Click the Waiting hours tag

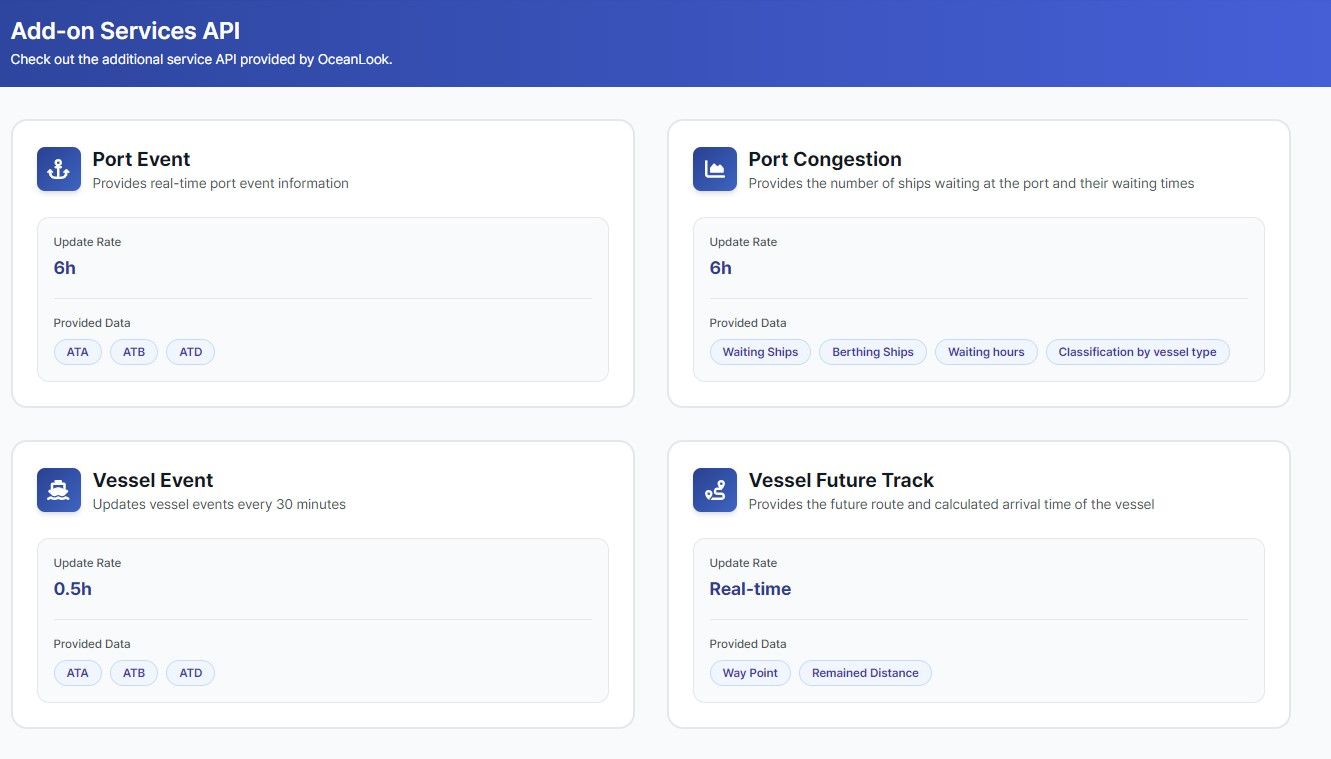tap(986, 352)
